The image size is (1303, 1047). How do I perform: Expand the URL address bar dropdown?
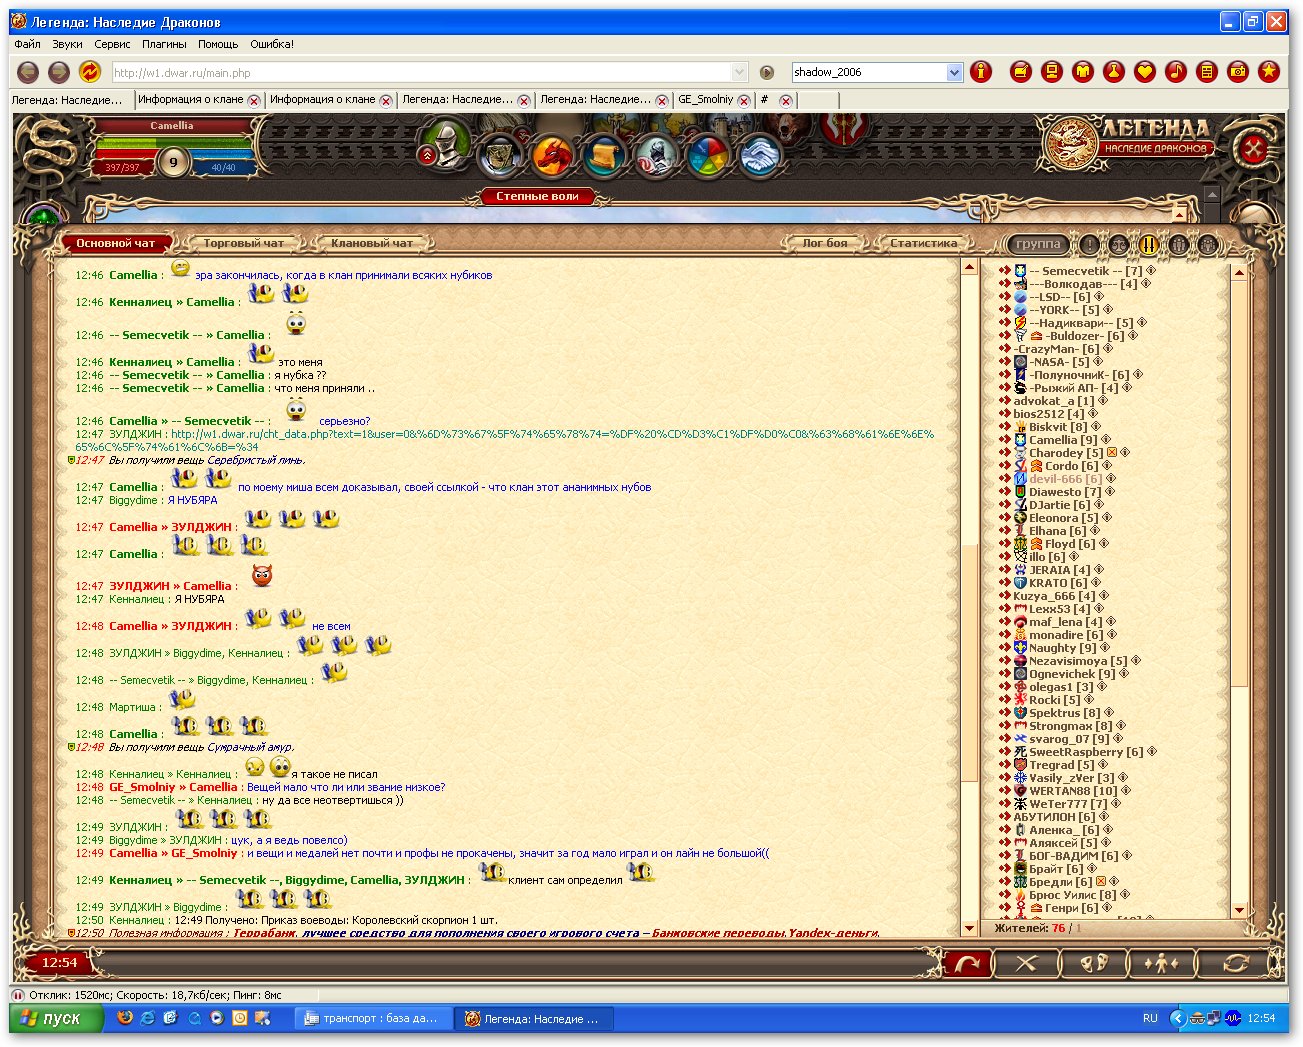(x=739, y=72)
